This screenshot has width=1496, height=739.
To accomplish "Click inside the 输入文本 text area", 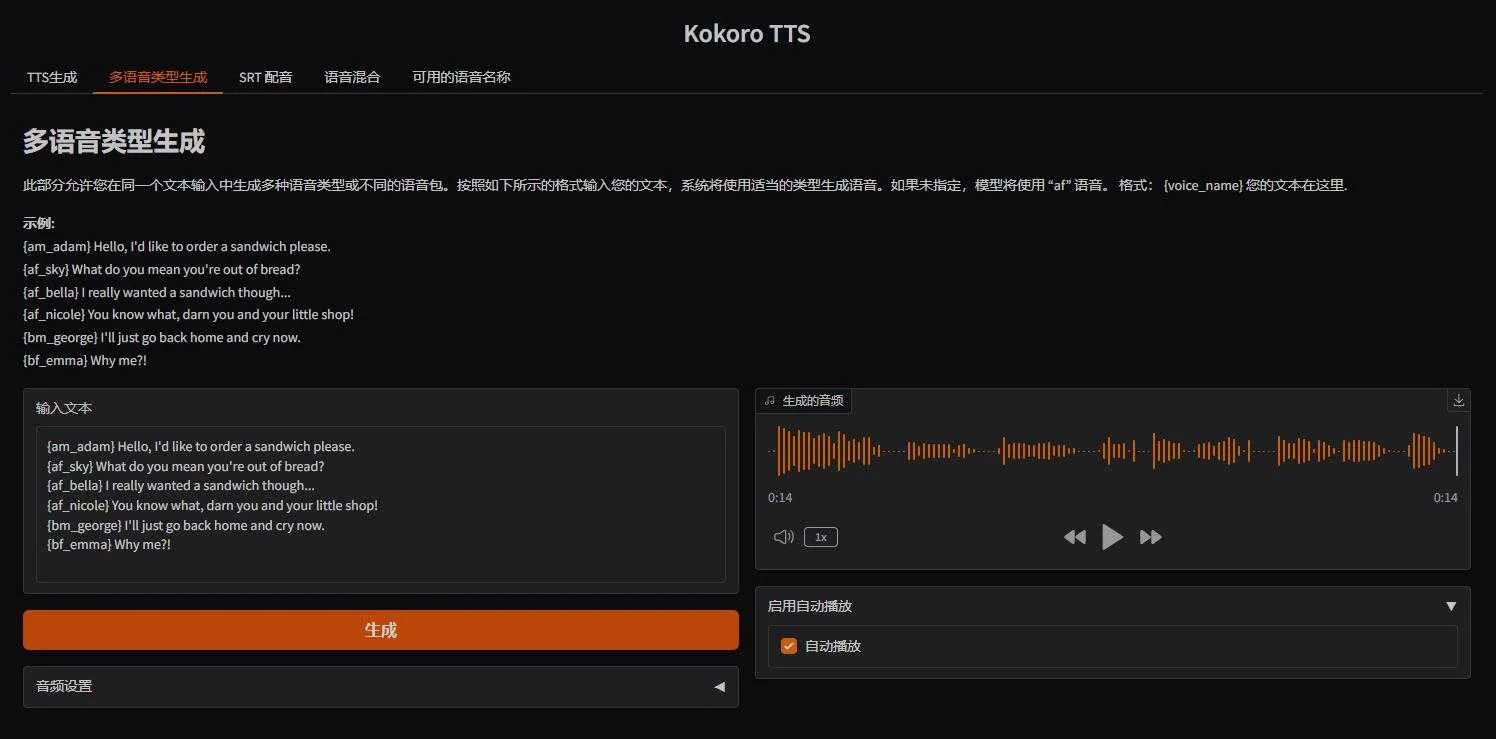I will click(x=381, y=505).
